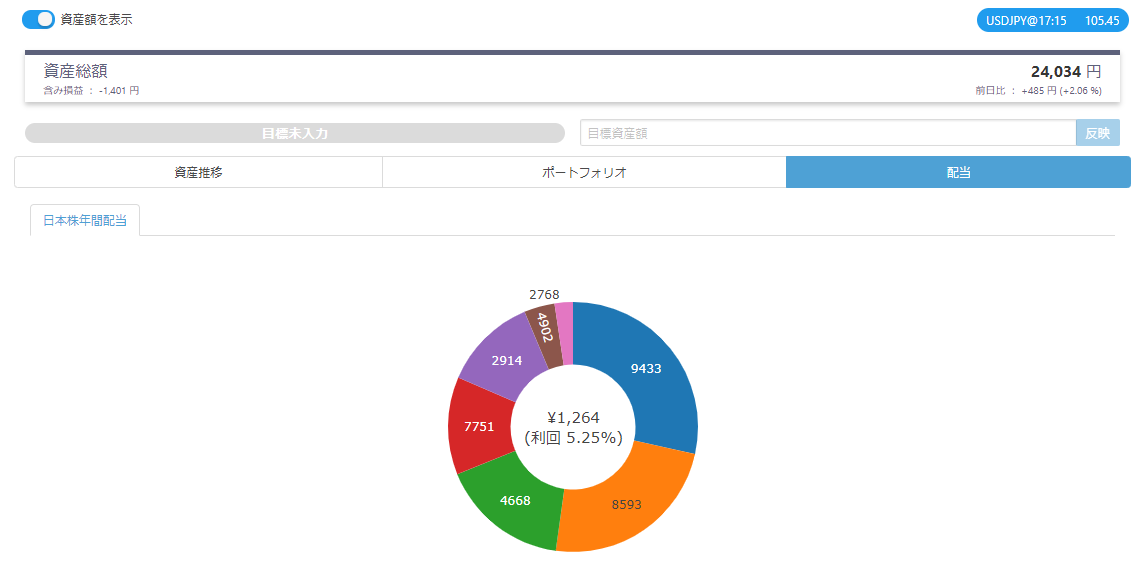This screenshot has height=578, width=1143.
Task: Click the blue 9433 donut segment
Action: click(x=645, y=369)
